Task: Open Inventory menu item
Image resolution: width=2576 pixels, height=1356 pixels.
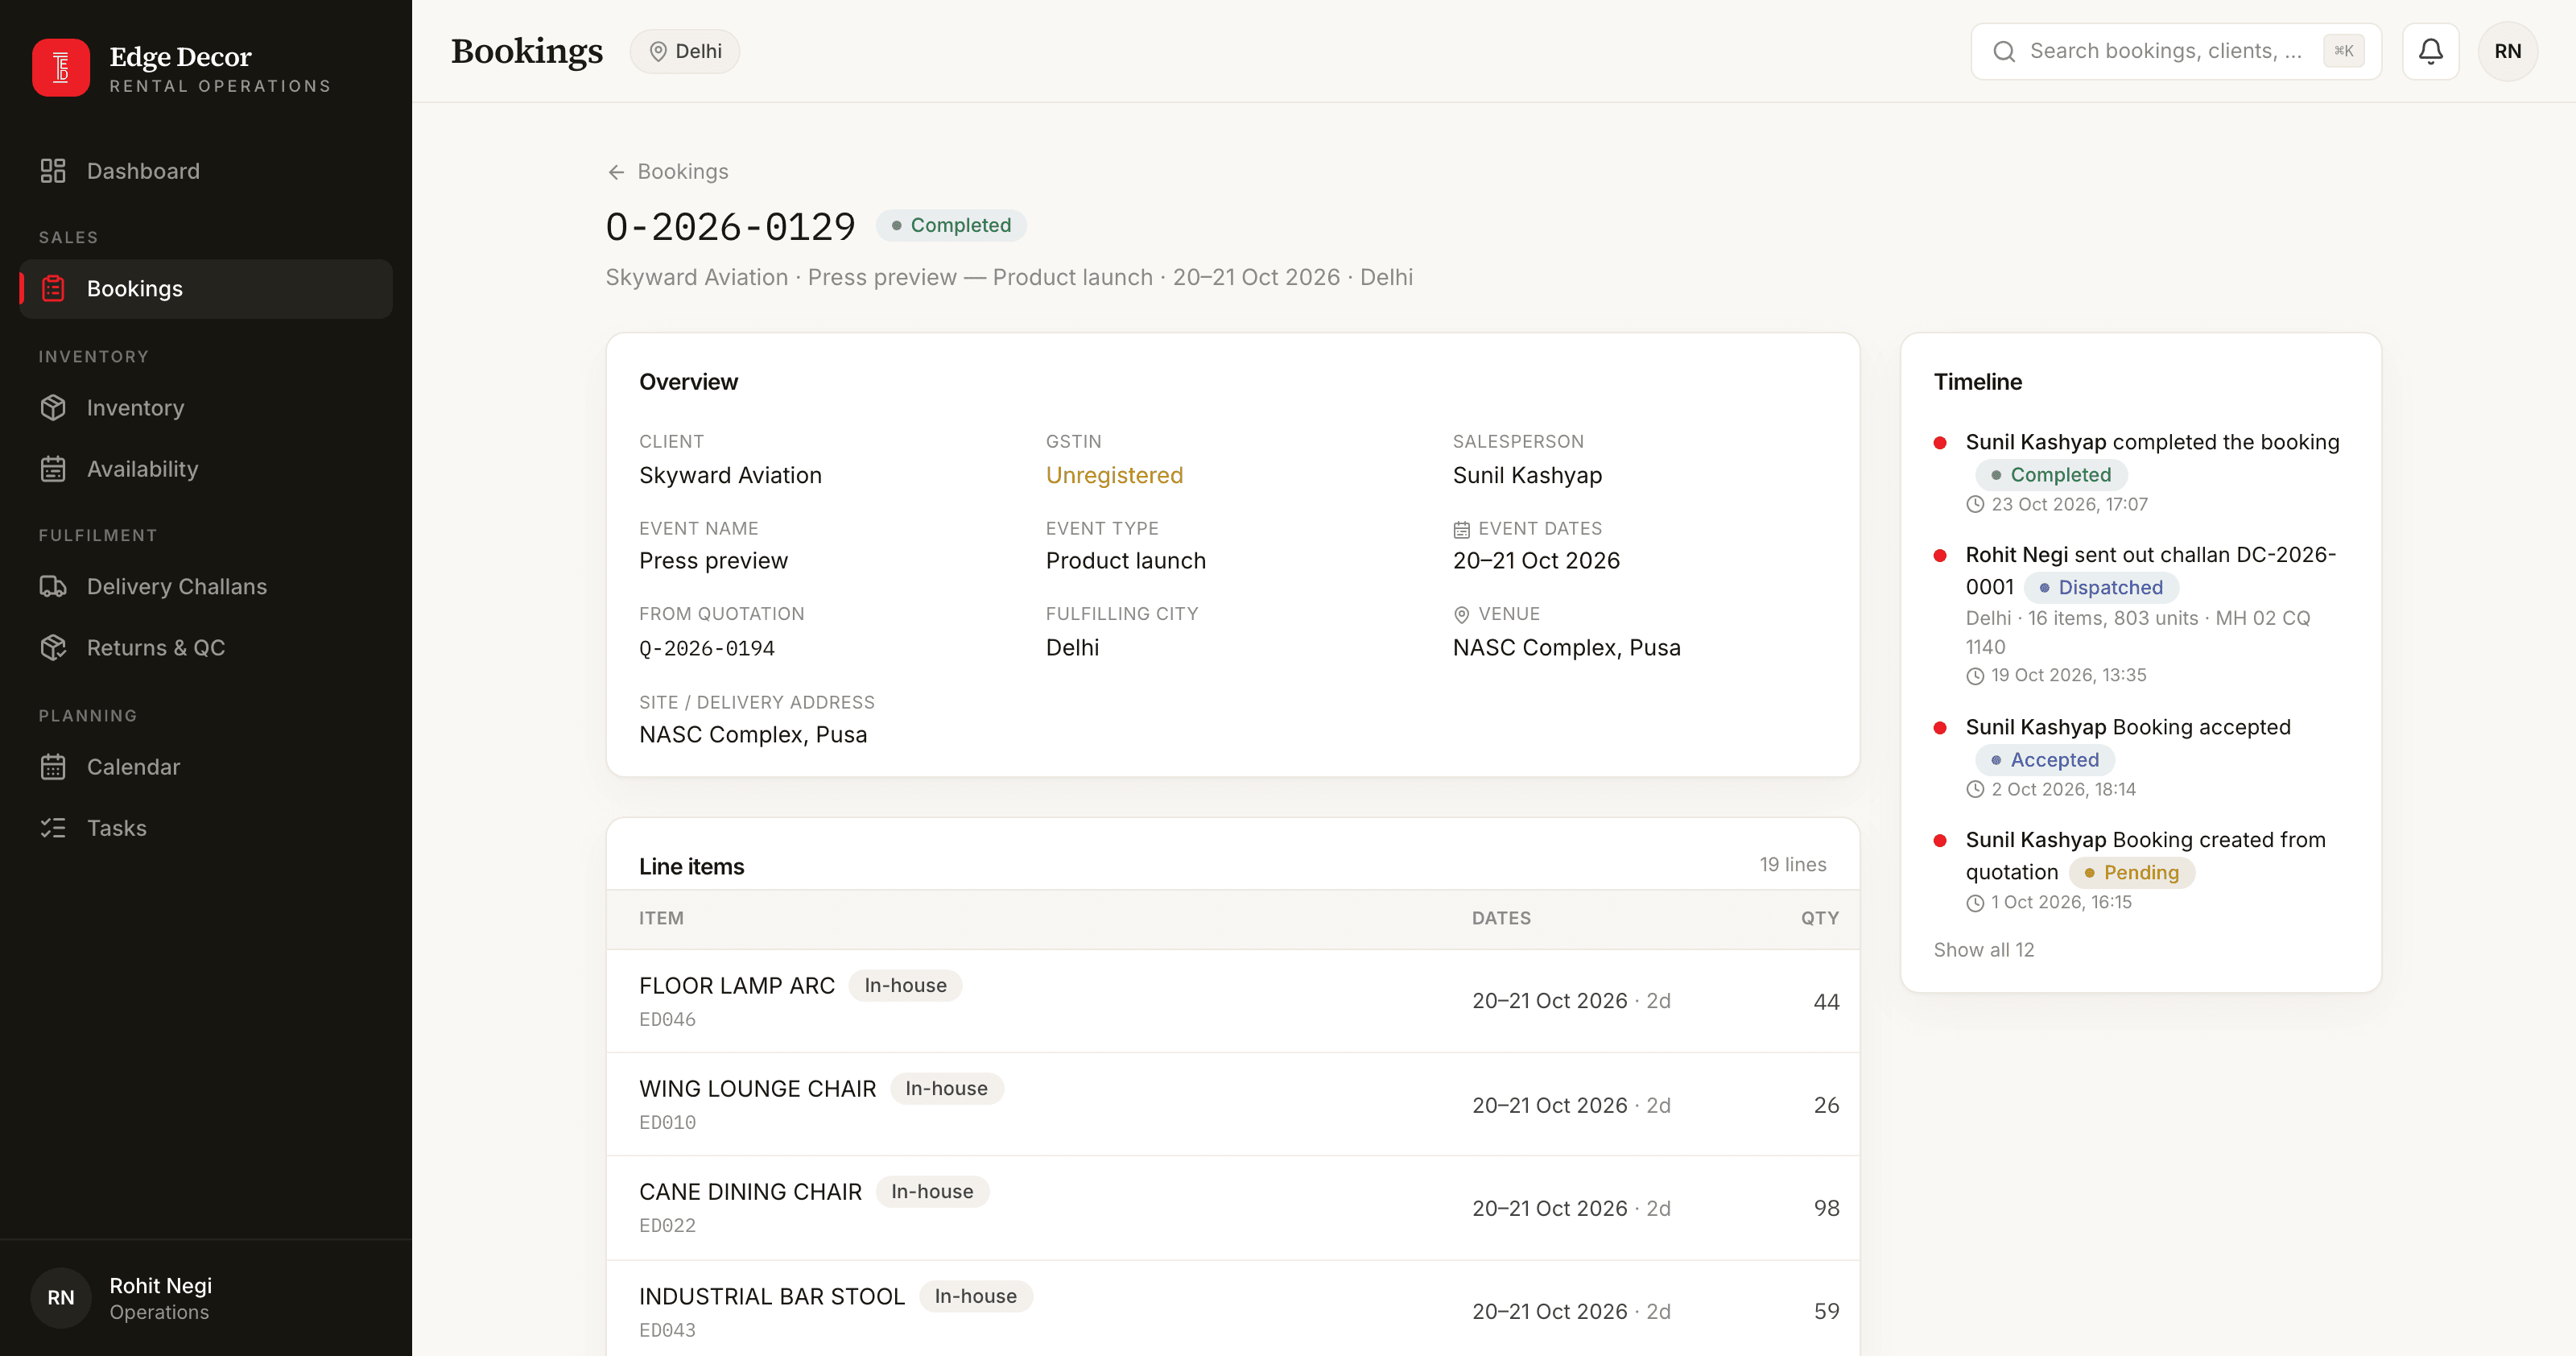Action: (x=206, y=408)
